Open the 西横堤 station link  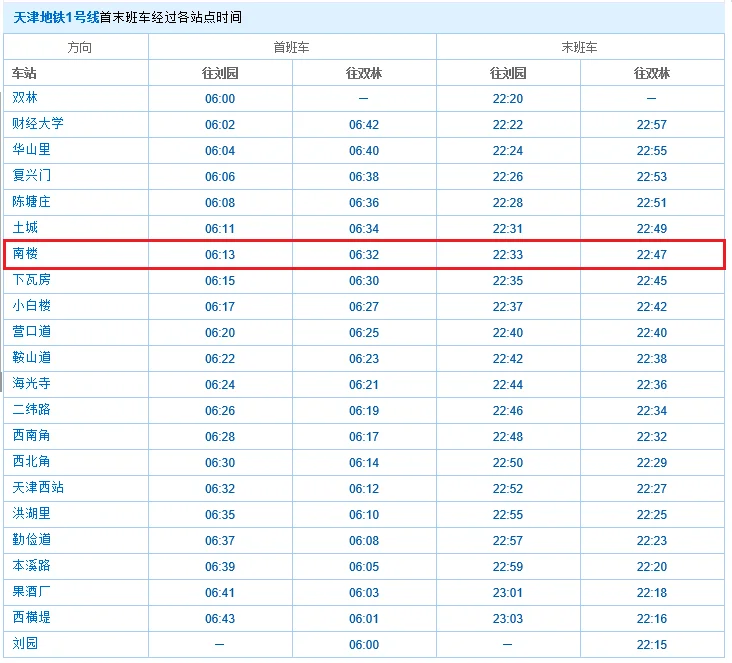31,618
